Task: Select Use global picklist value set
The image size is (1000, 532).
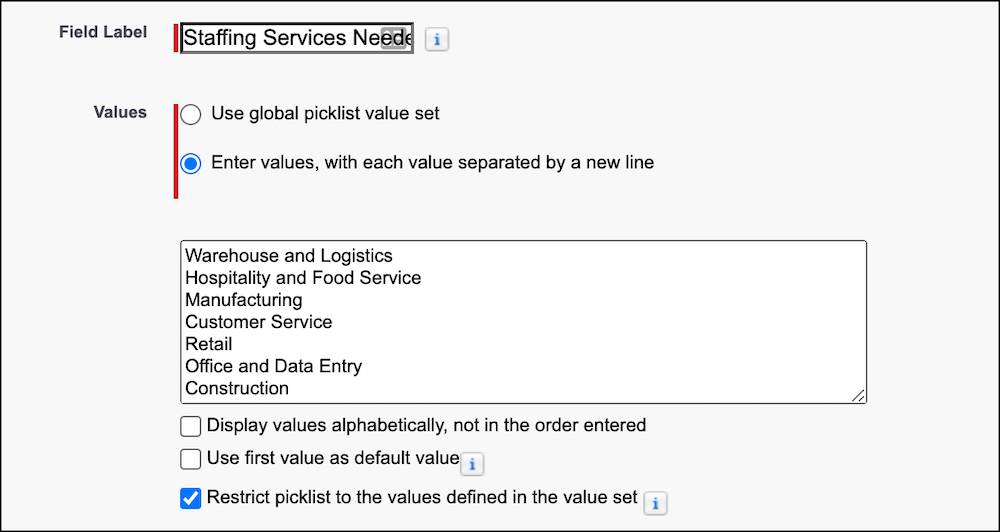Action: click(x=191, y=114)
